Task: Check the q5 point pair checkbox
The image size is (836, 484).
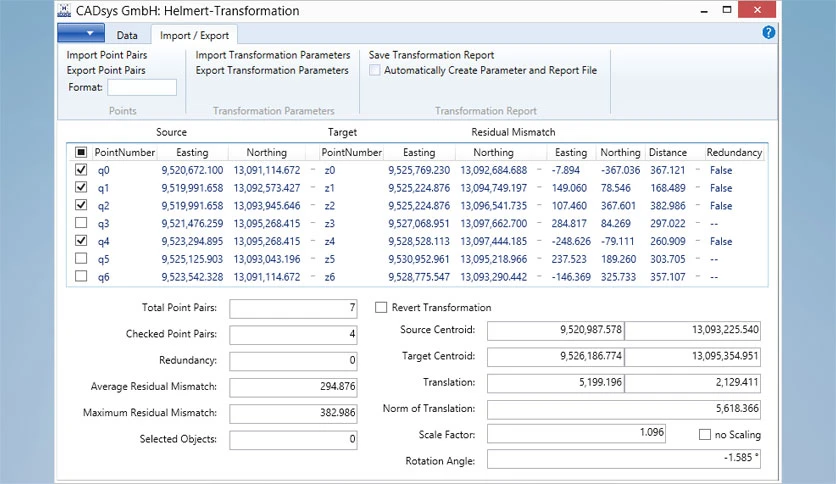Action: (x=81, y=259)
